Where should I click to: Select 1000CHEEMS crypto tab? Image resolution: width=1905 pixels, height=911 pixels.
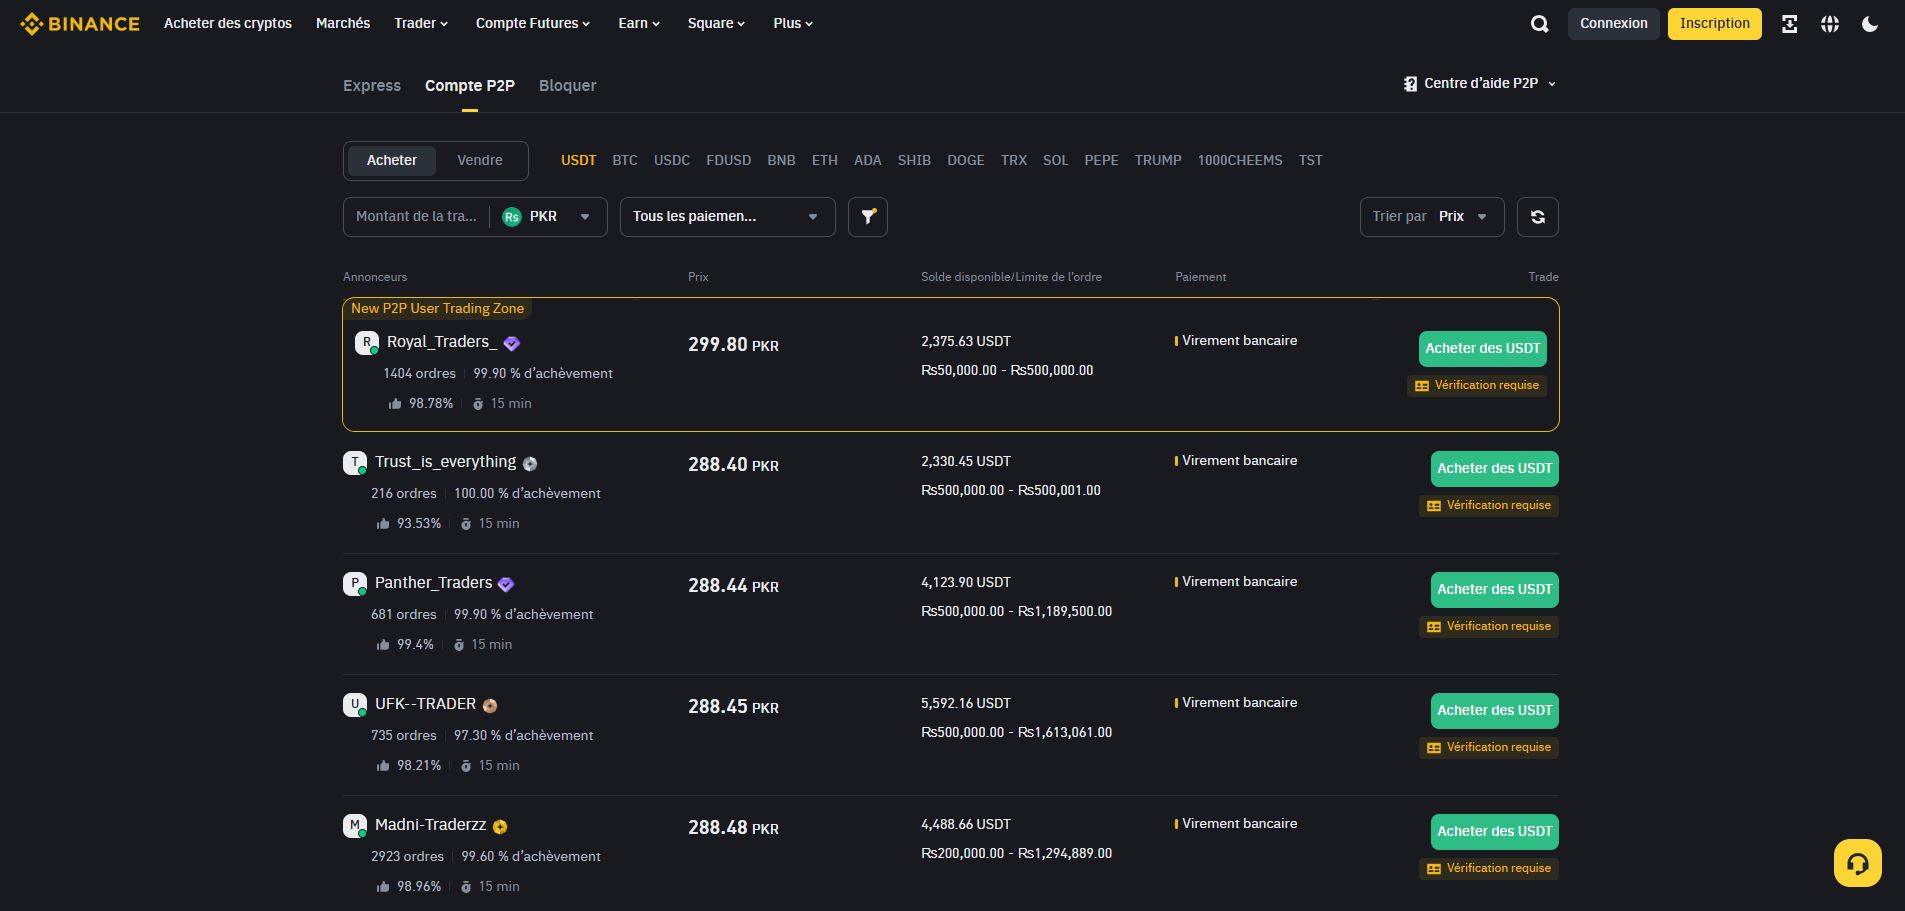[x=1240, y=160]
